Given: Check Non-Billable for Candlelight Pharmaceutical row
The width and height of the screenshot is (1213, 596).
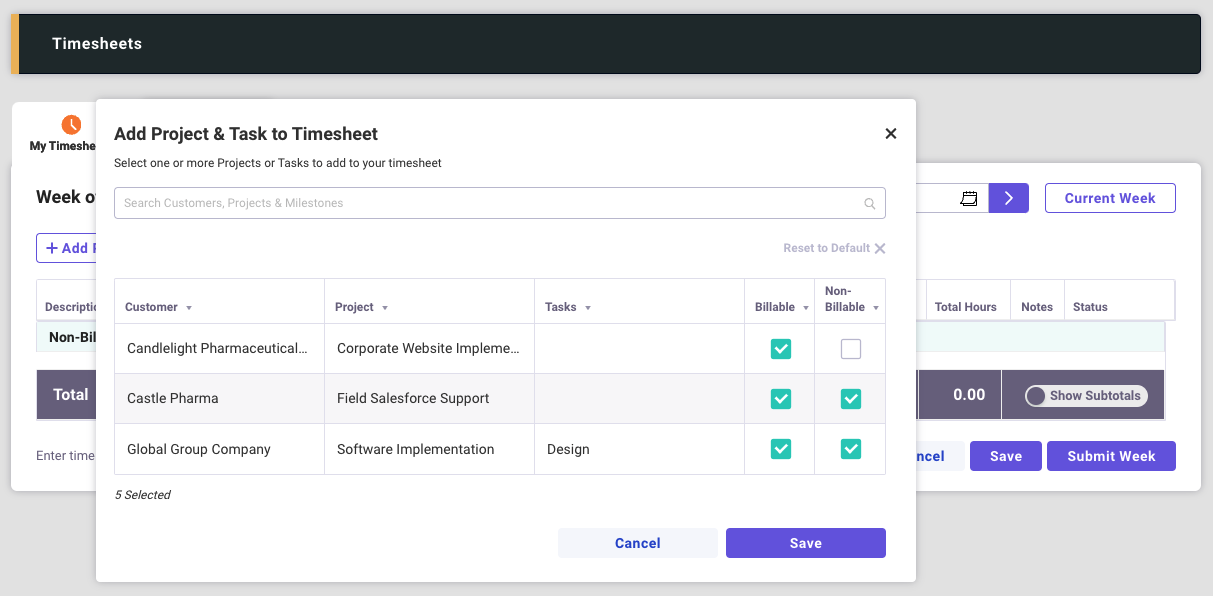Looking at the screenshot, I should (x=850, y=349).
